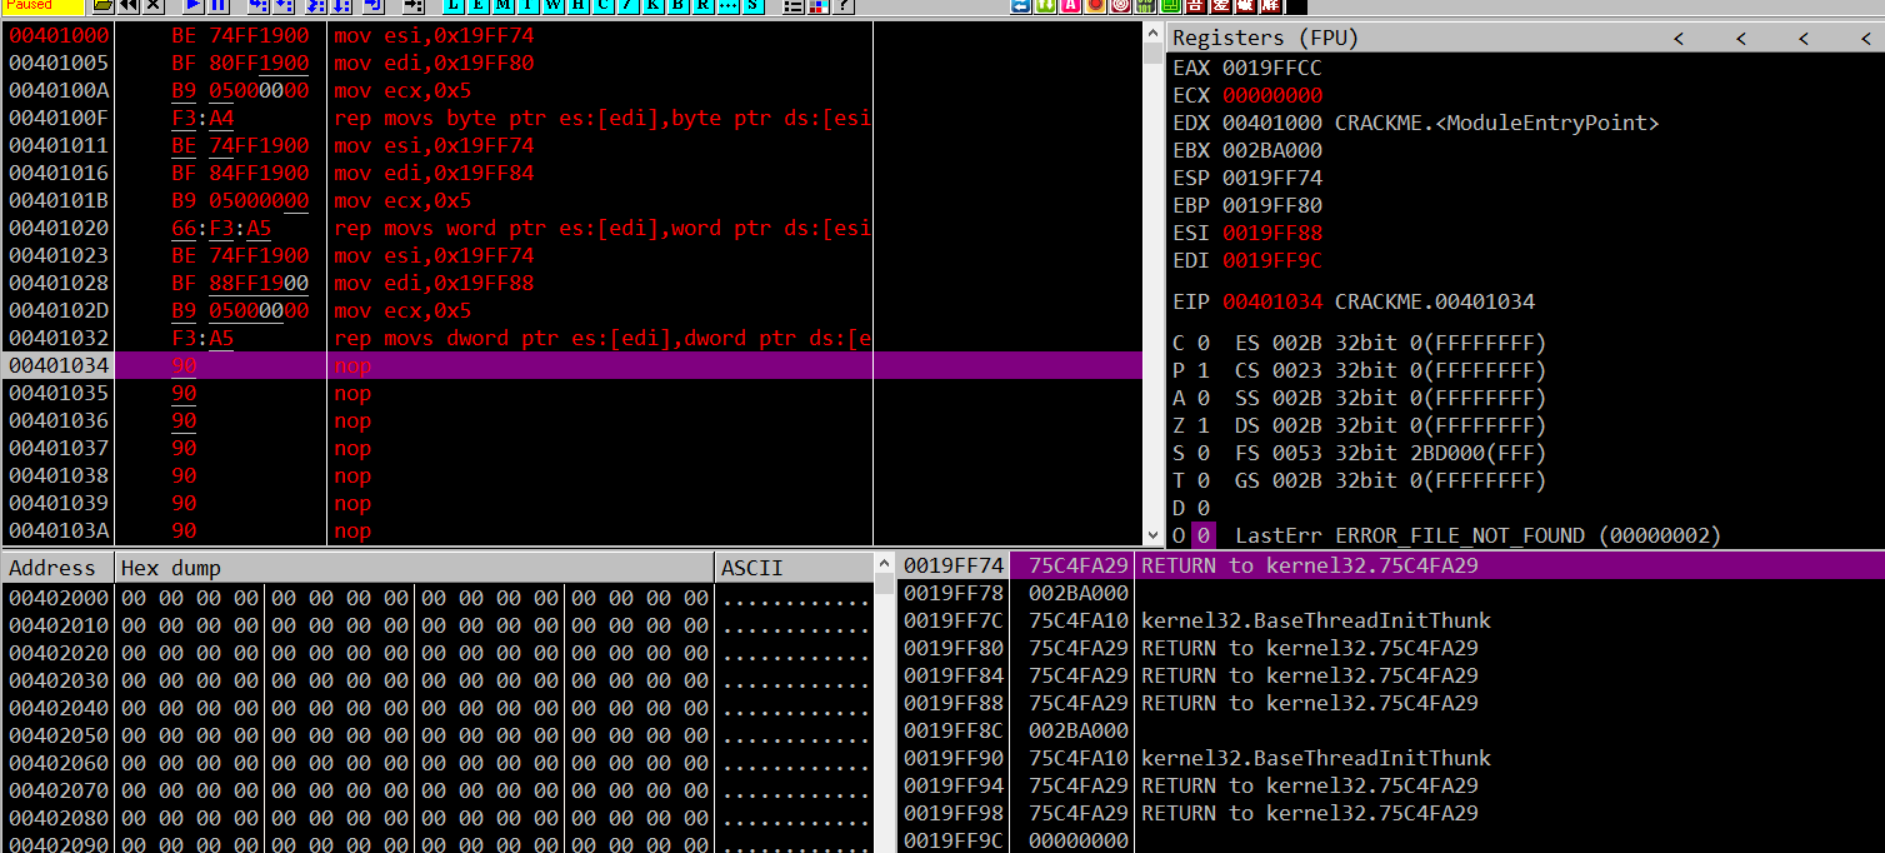Screen dimensions: 1885x853
Task: Select hex dump row at address 00402000
Action: (x=437, y=598)
